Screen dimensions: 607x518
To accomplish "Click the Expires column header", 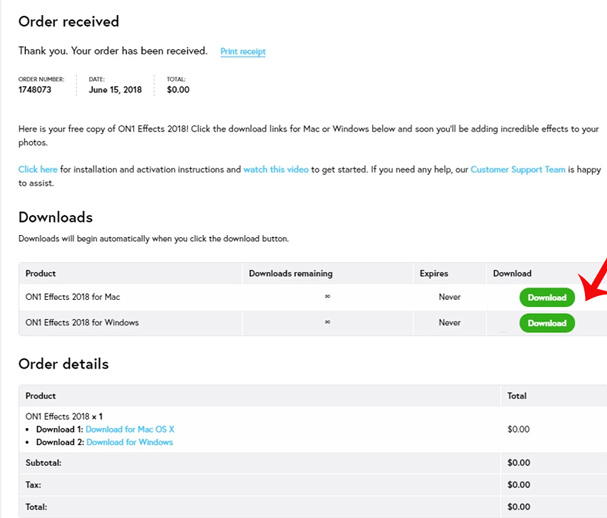I will (434, 273).
